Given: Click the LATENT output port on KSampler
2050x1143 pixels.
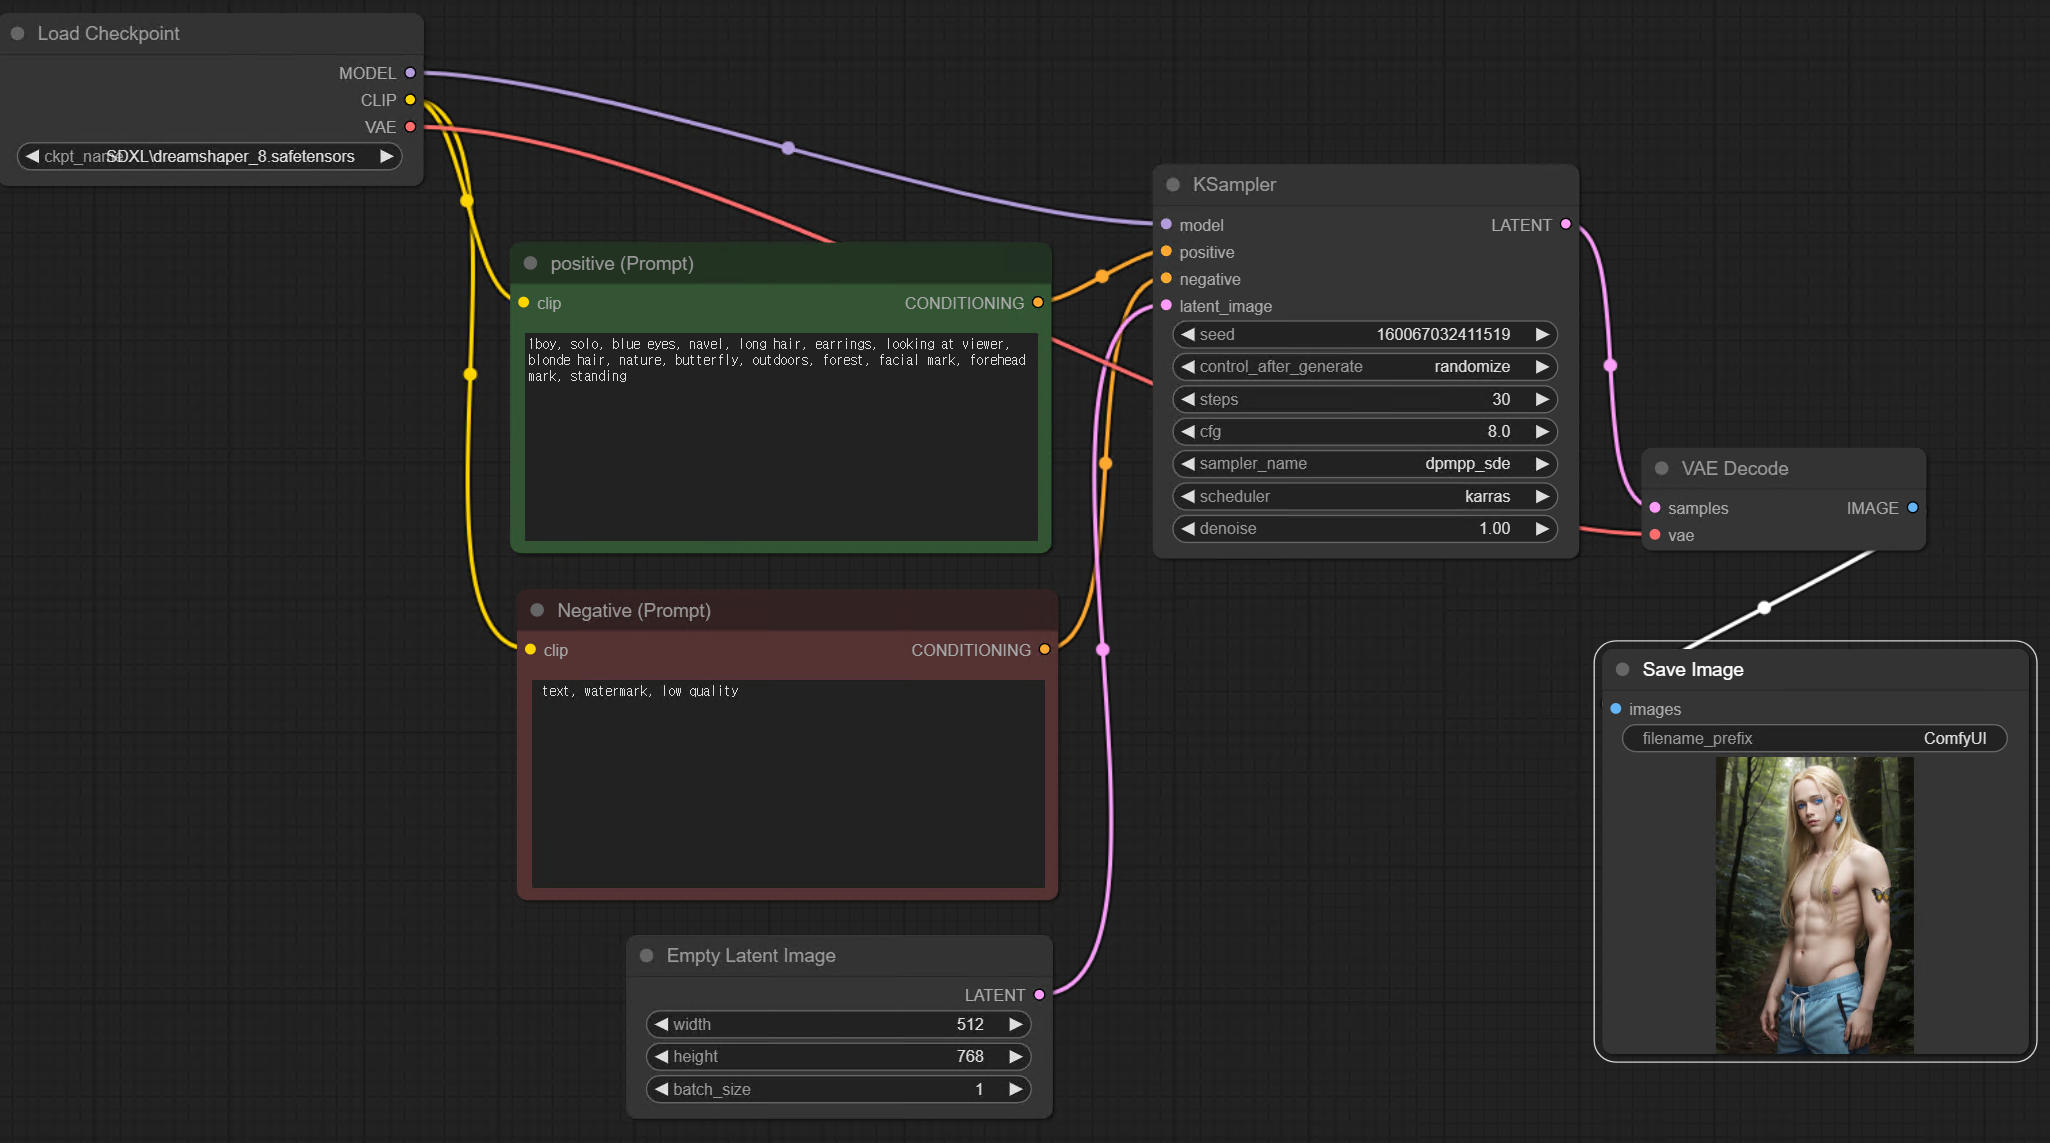Looking at the screenshot, I should click(x=1566, y=224).
